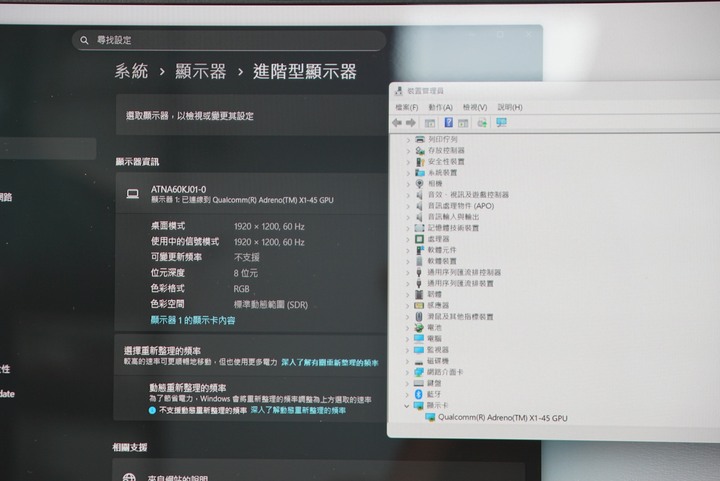Click the show/hide action pane toolbar icon

pos(463,123)
